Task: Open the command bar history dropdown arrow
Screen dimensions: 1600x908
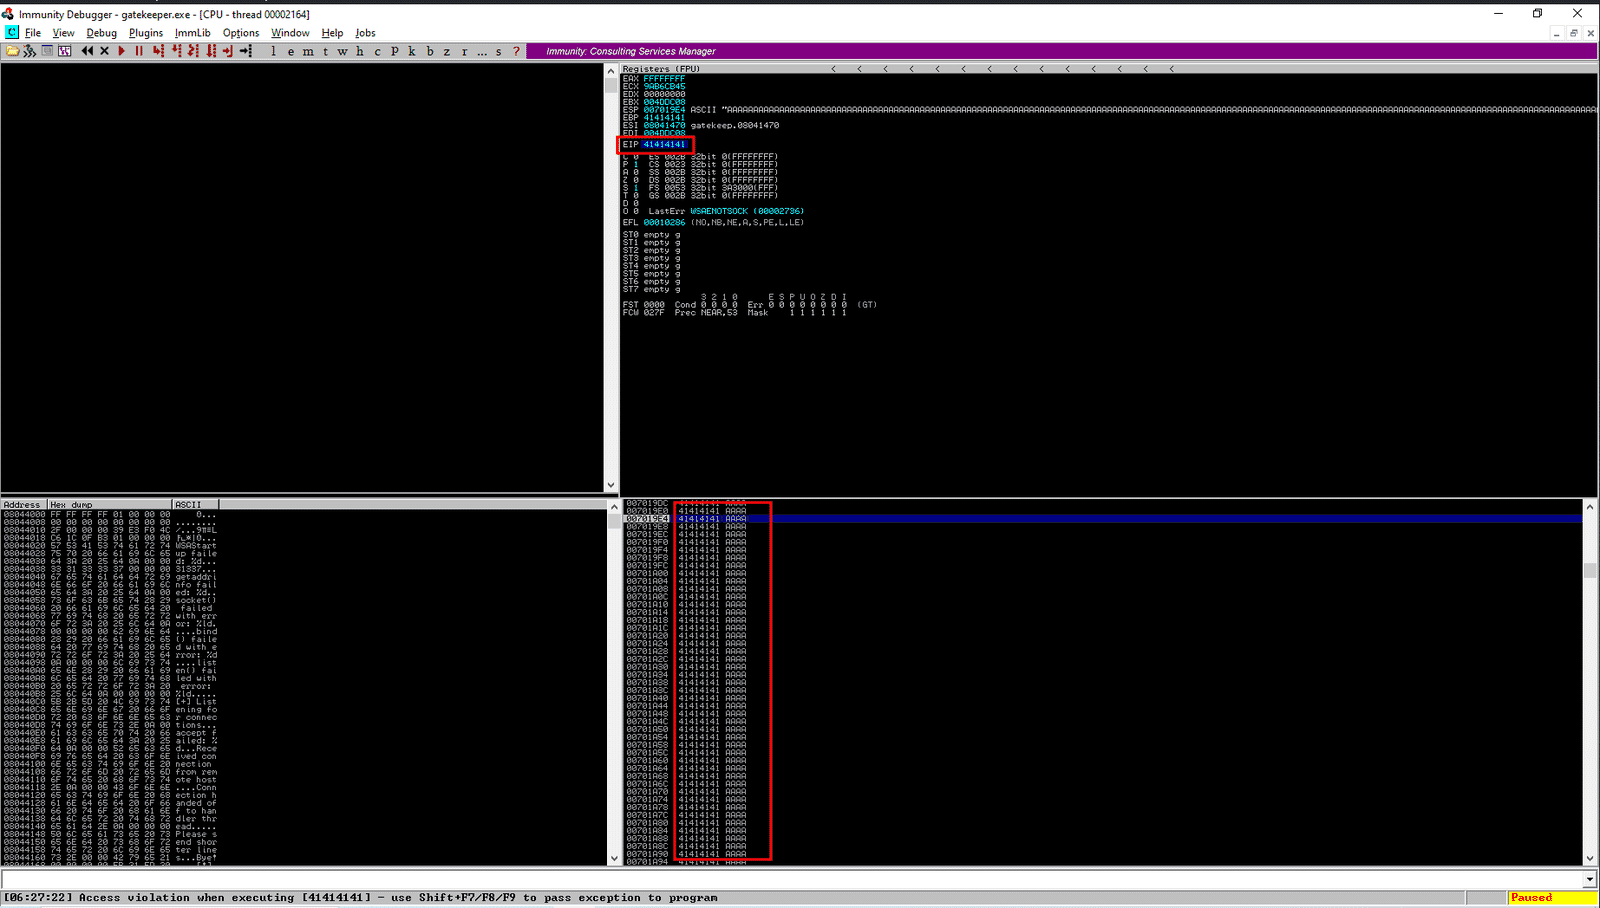Action: click(1590, 880)
